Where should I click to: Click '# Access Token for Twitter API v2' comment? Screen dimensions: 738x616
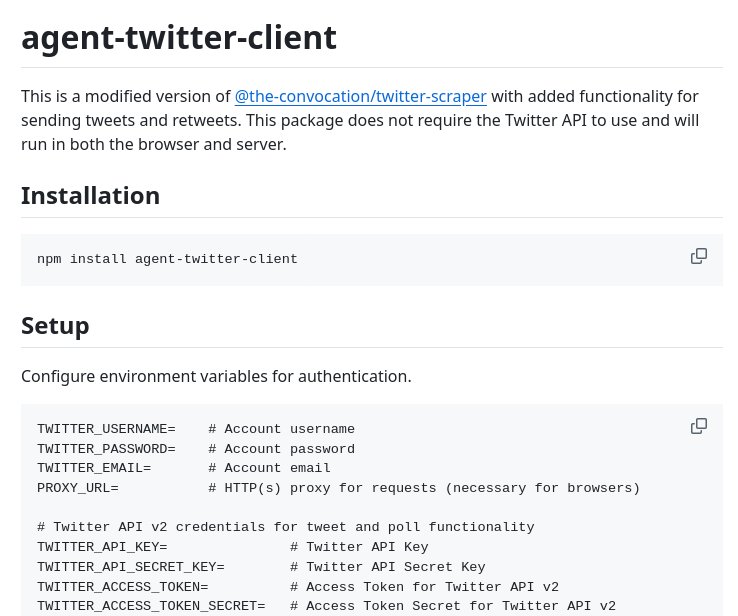[424, 586]
